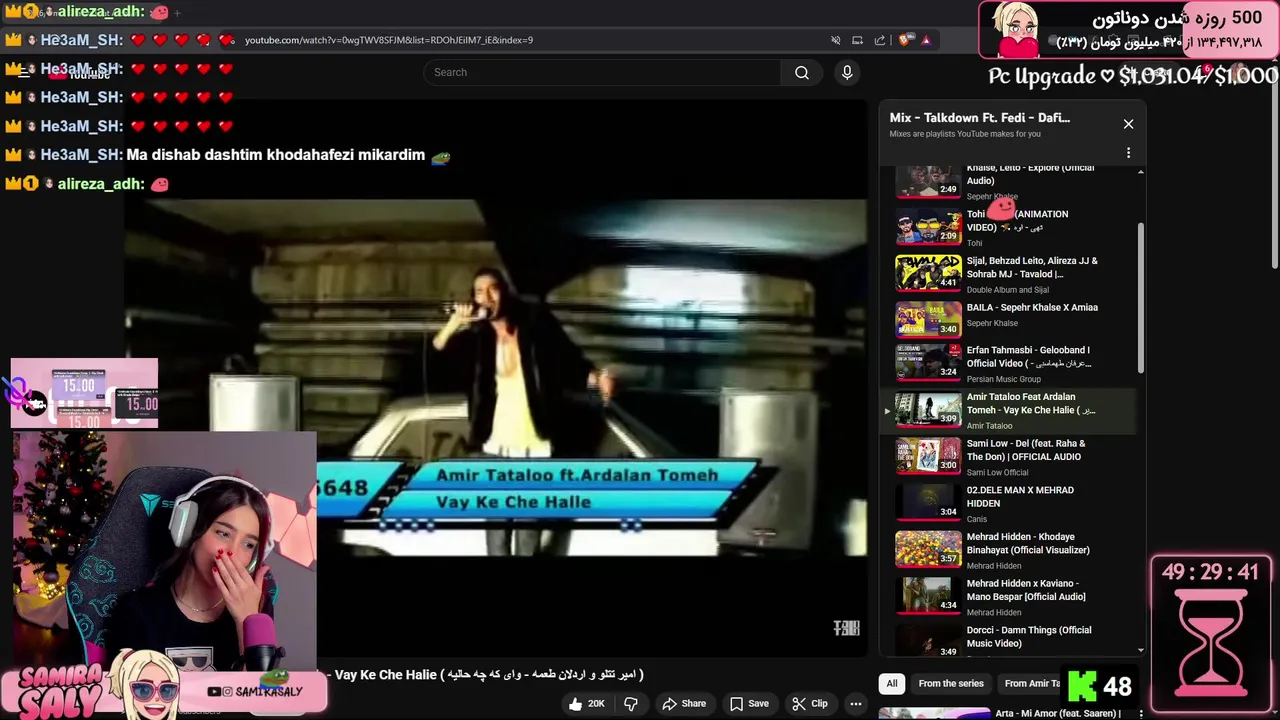Click the muted-tab speaker icon in address bar
The height and width of the screenshot is (720, 1280).
836,40
